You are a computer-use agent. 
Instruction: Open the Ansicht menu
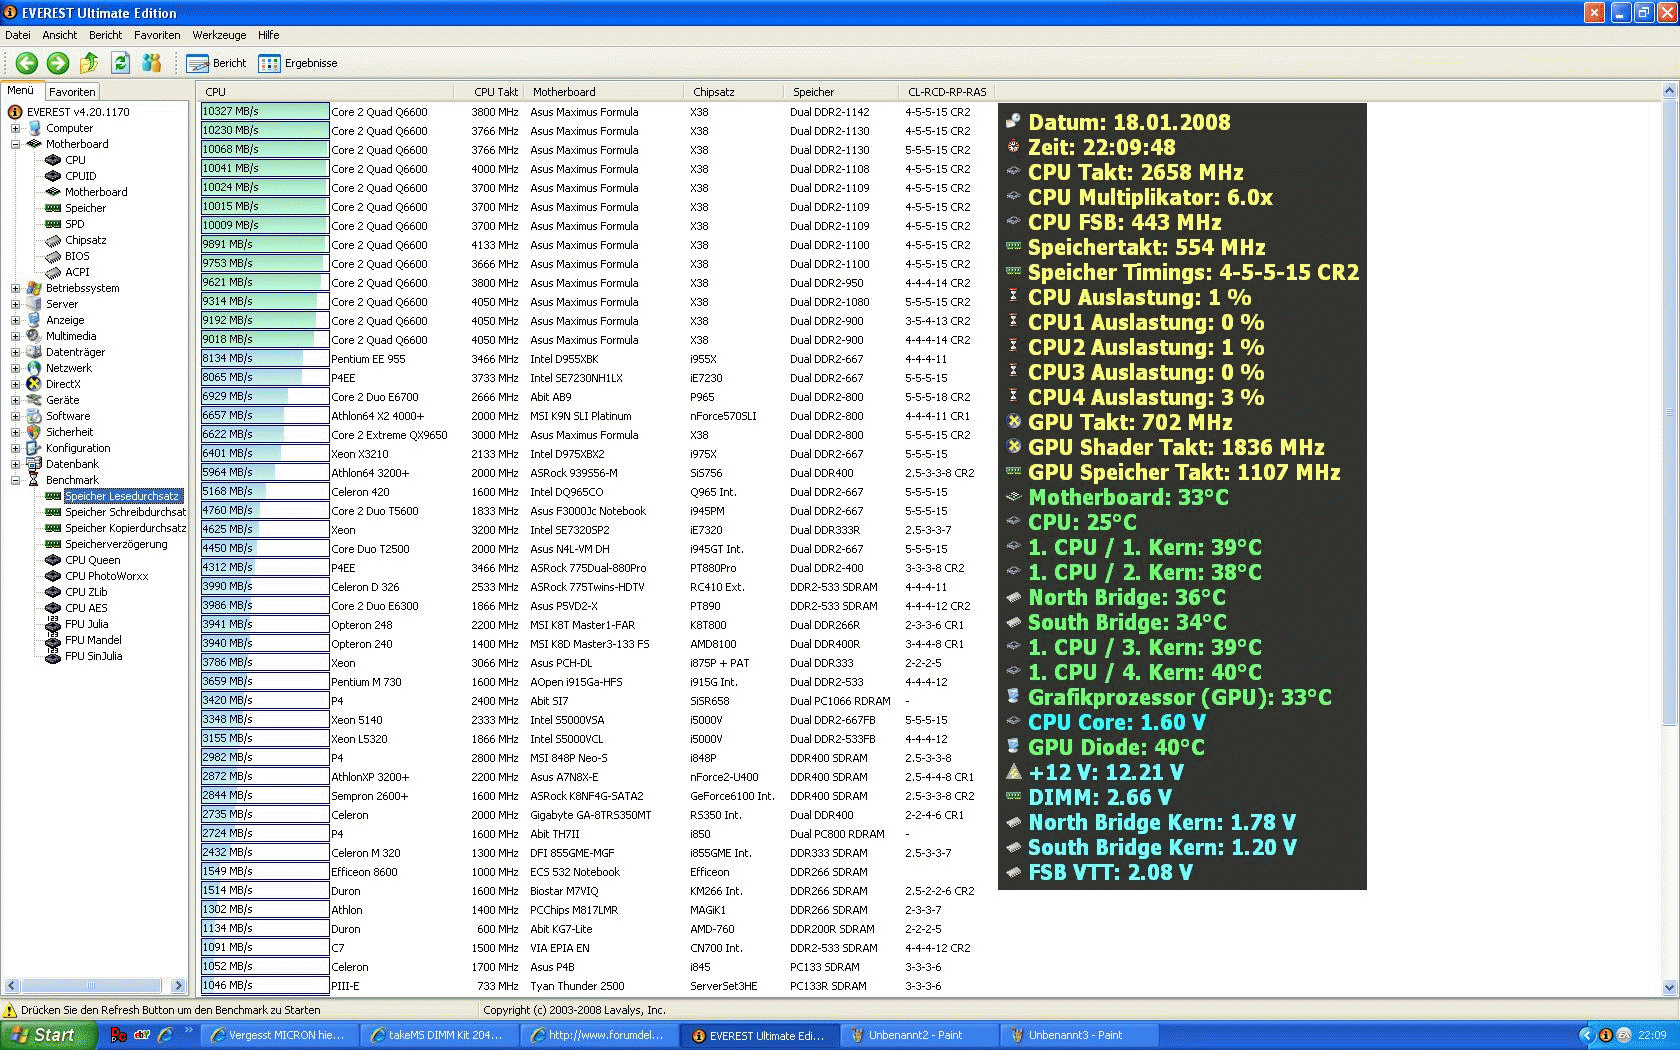click(x=60, y=35)
